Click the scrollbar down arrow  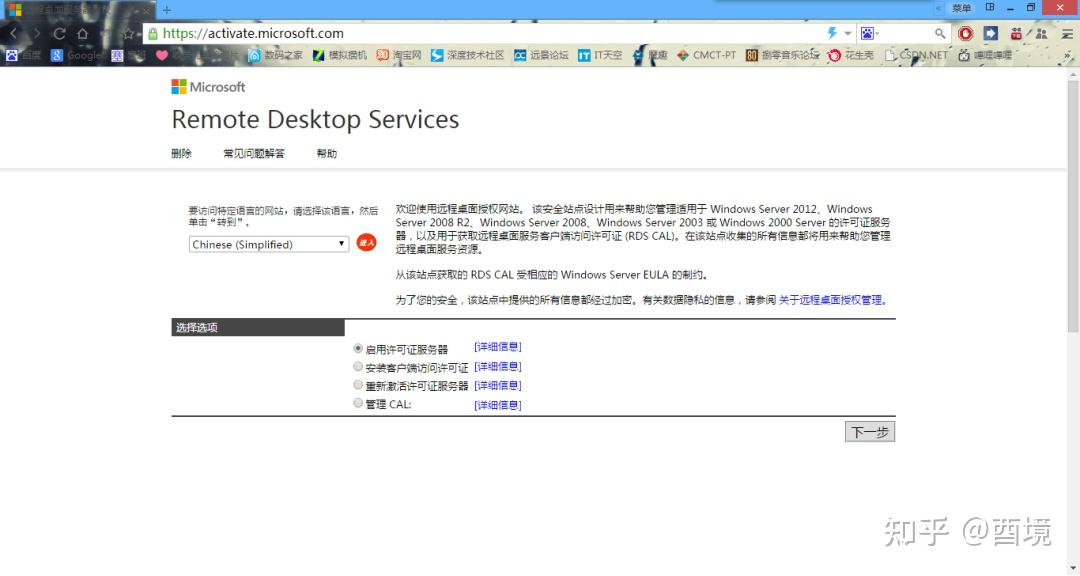tap(1073, 569)
